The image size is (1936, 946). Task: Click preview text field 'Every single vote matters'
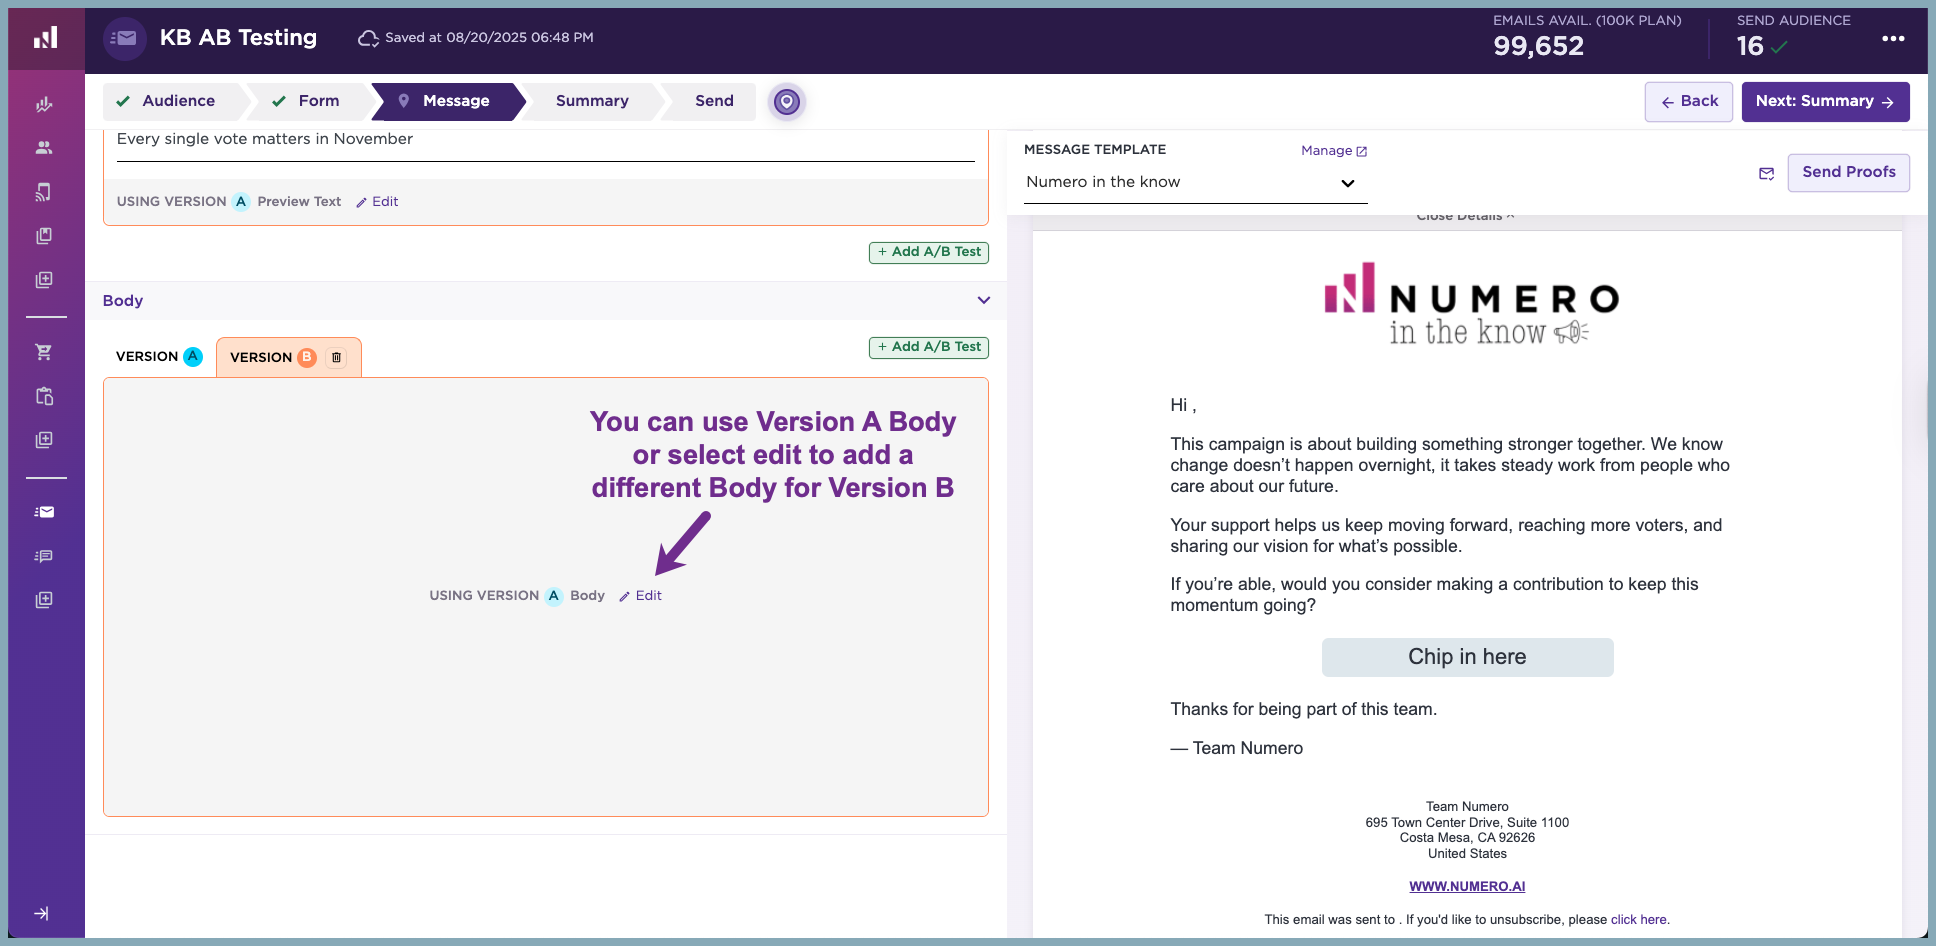coord(545,140)
